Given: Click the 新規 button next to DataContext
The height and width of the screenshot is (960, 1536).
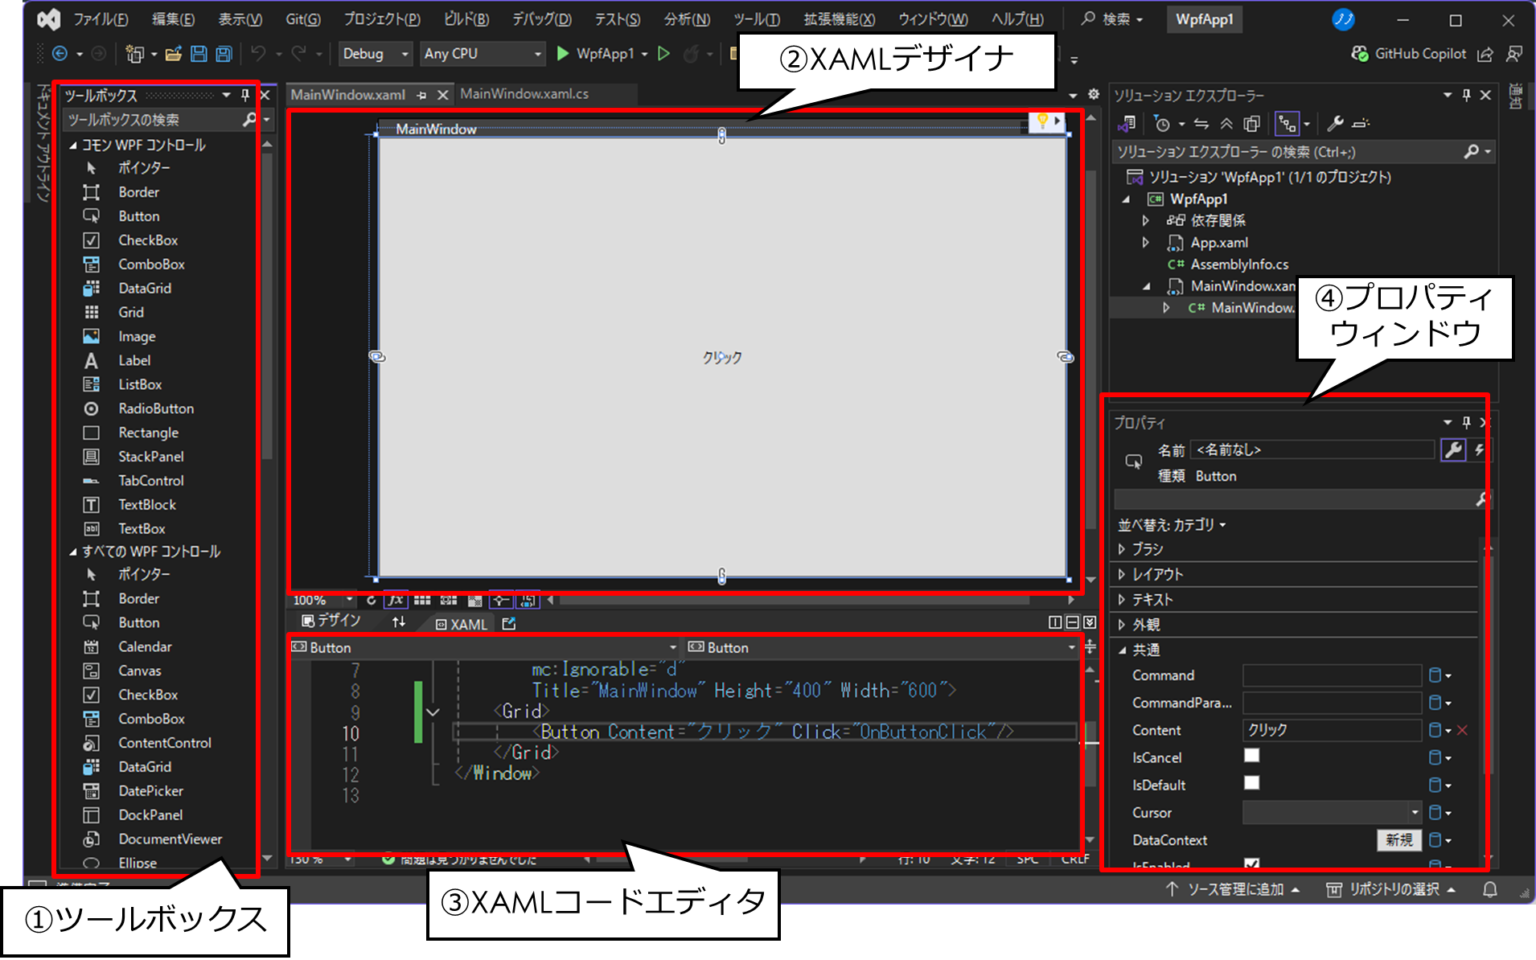Looking at the screenshot, I should coord(1398,840).
